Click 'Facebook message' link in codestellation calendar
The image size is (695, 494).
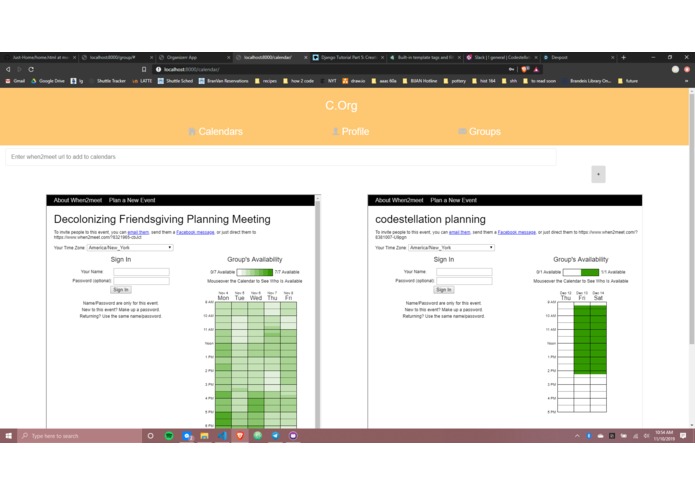pos(517,232)
